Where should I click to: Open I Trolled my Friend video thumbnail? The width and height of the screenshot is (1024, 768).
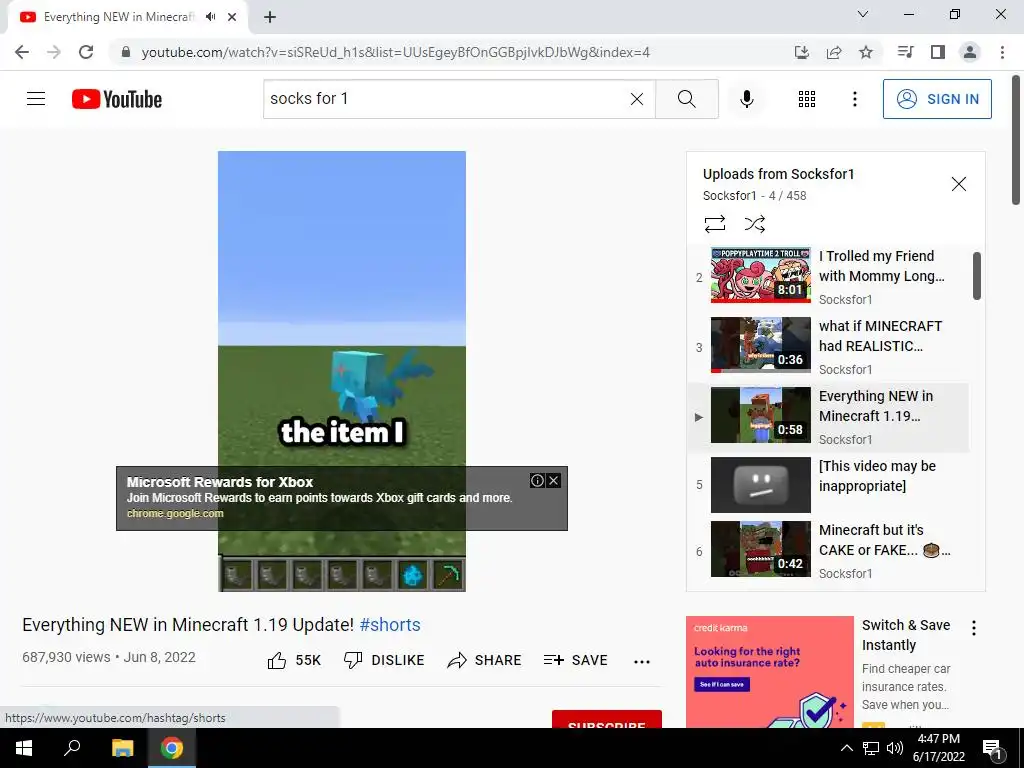(x=760, y=275)
